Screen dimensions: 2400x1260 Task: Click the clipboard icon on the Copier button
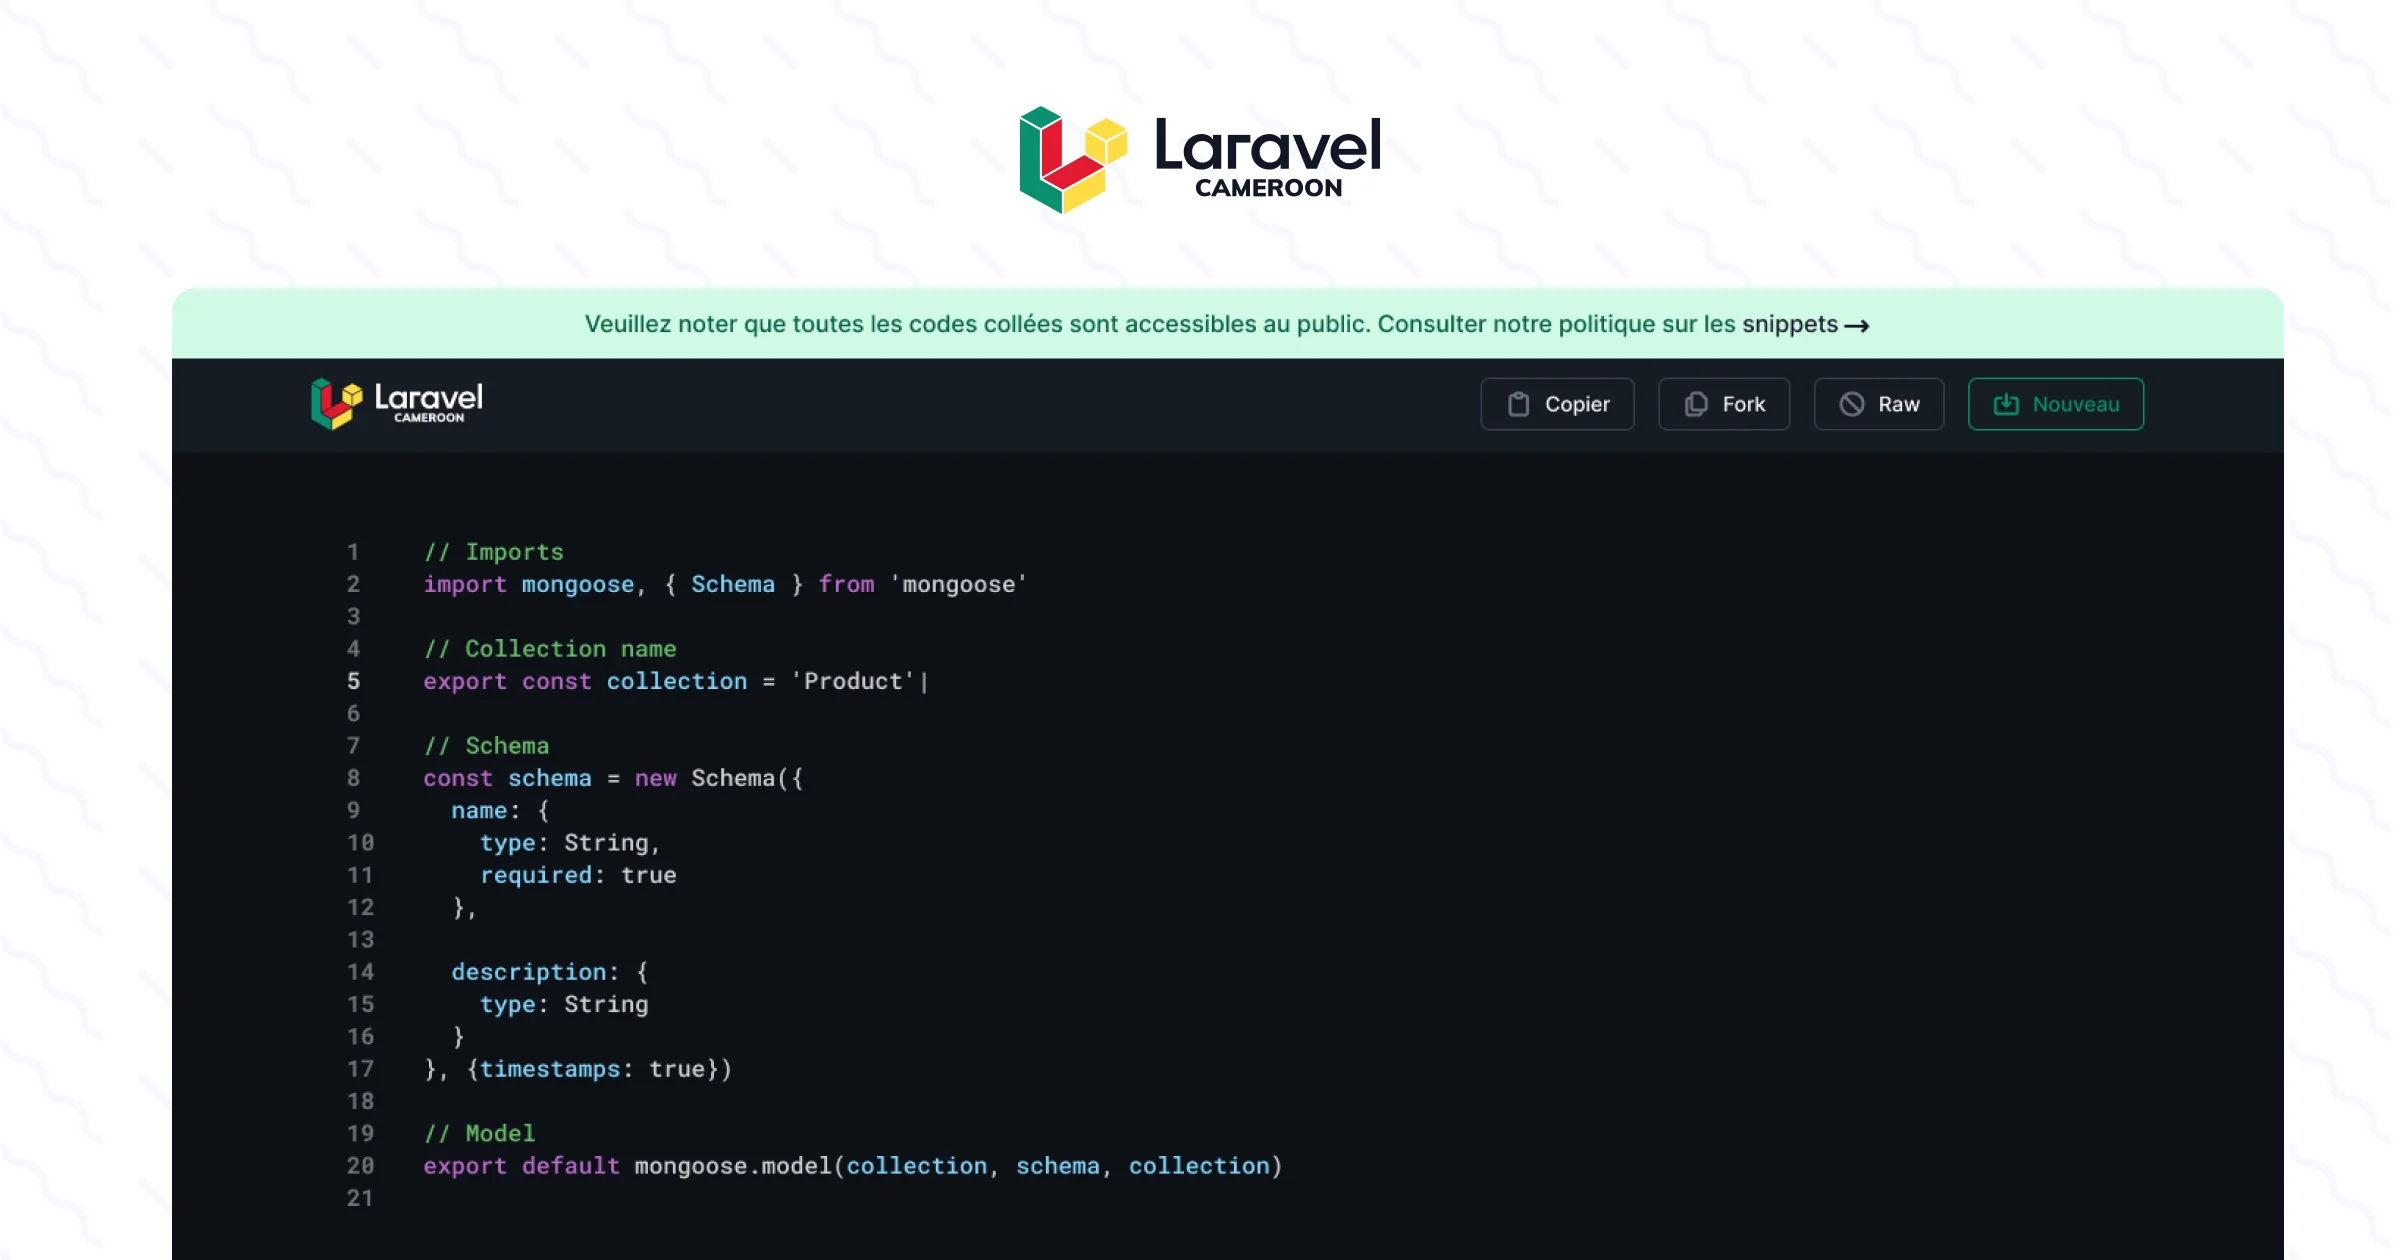coord(1520,404)
